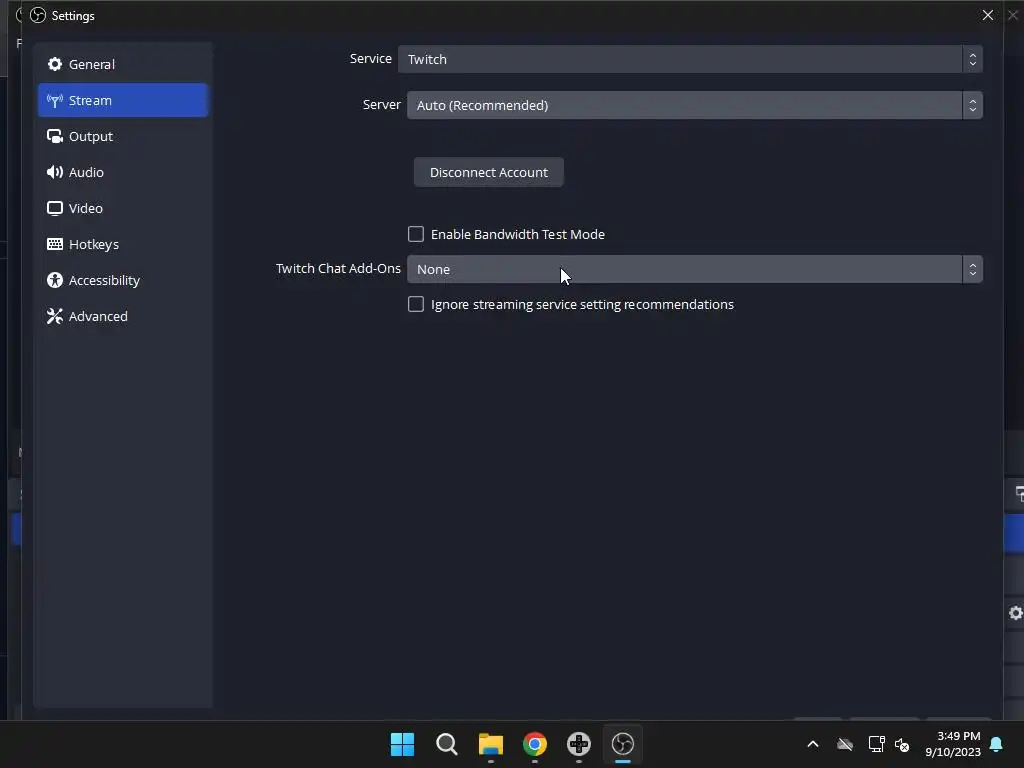Open the Output settings section

(x=123, y=136)
